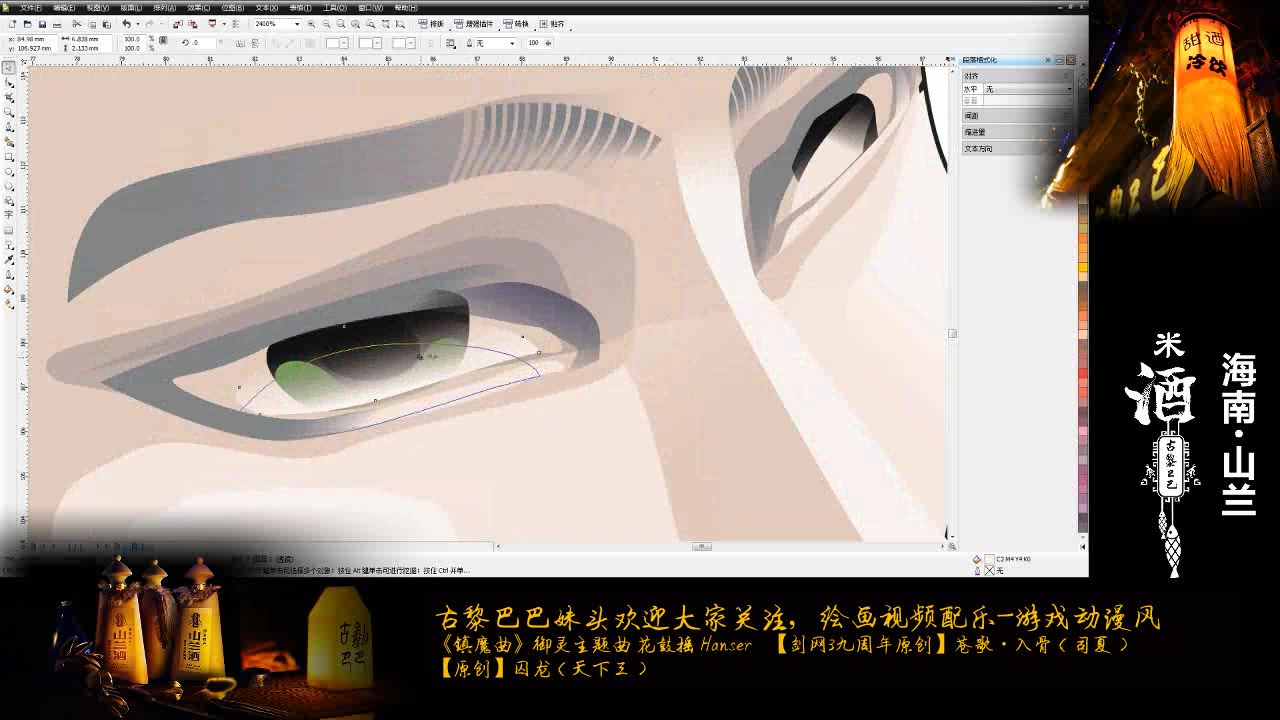
Task: Open the zoom level 2400% dropdown
Action: (297, 24)
